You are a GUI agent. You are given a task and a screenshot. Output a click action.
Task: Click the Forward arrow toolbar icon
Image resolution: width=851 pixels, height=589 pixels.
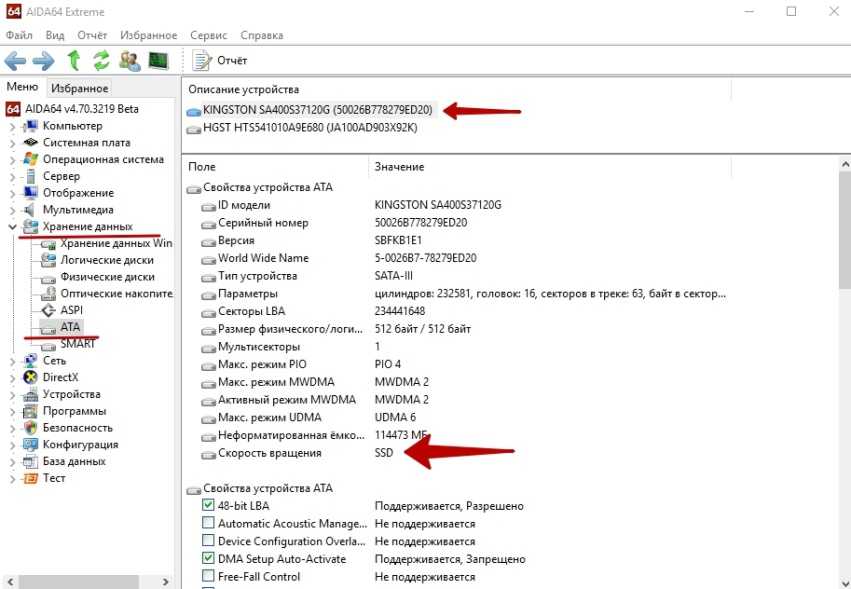[44, 60]
